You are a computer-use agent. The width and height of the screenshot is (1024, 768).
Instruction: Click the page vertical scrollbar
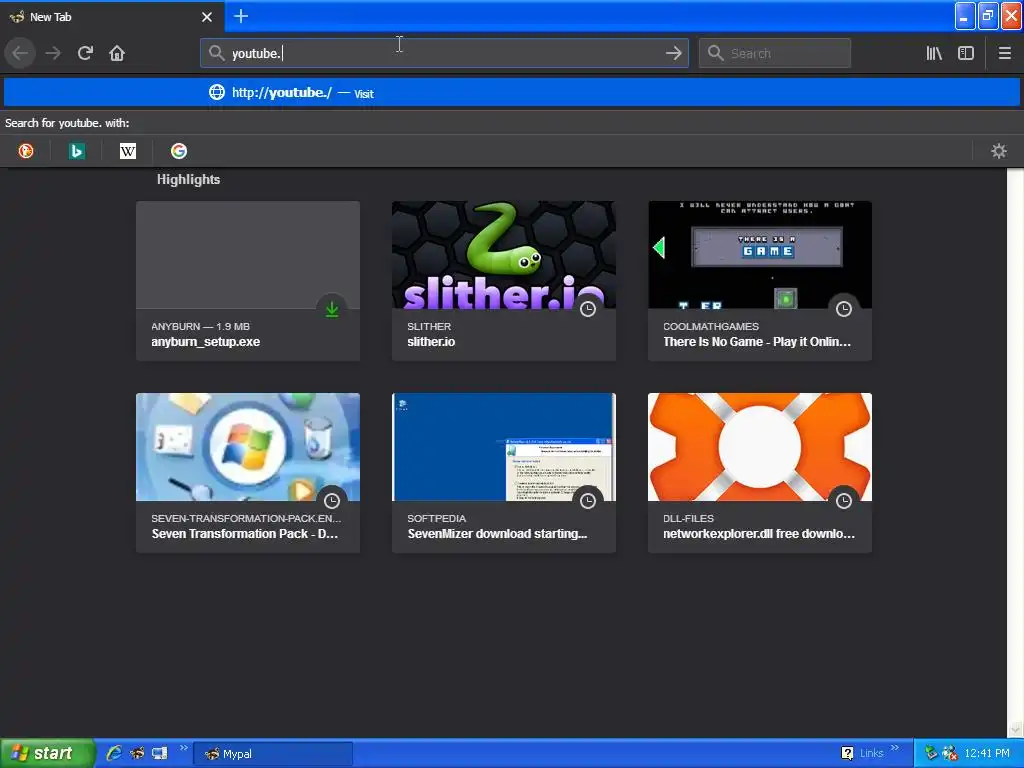(1015, 453)
